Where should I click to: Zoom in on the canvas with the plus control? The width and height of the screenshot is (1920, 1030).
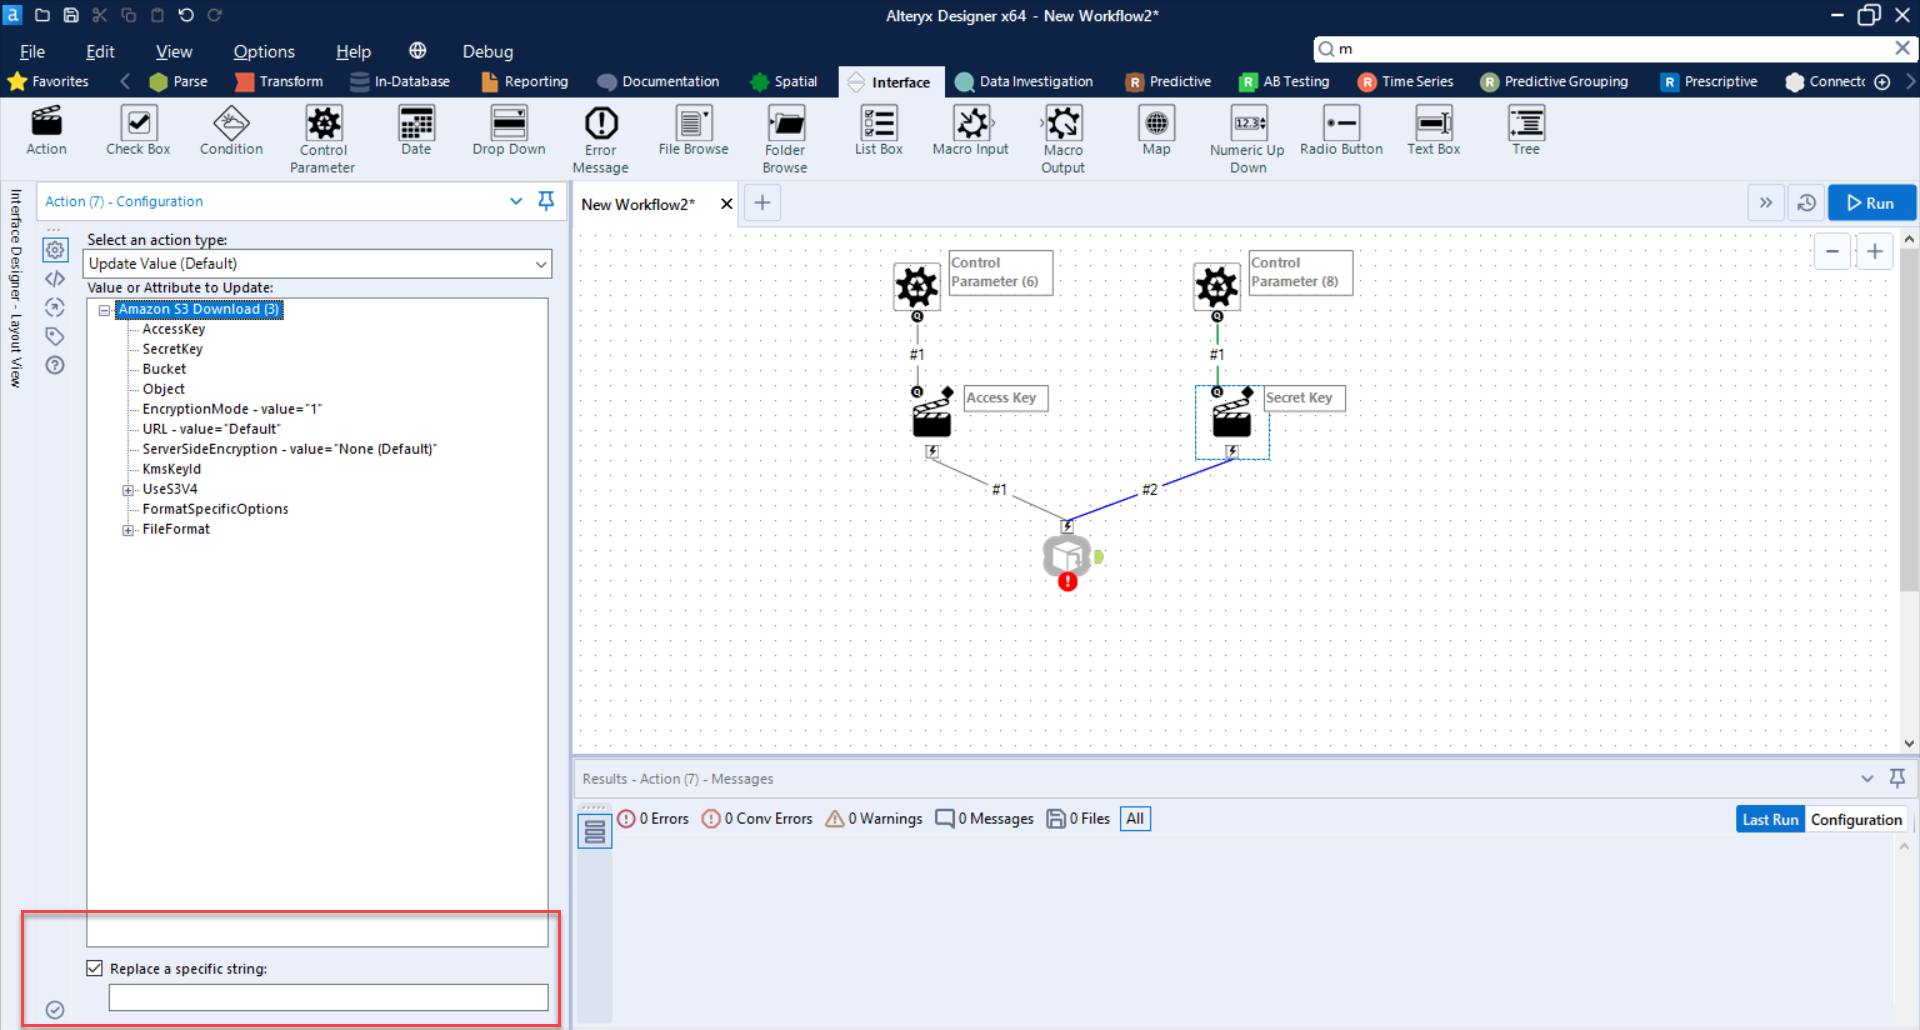(1875, 251)
